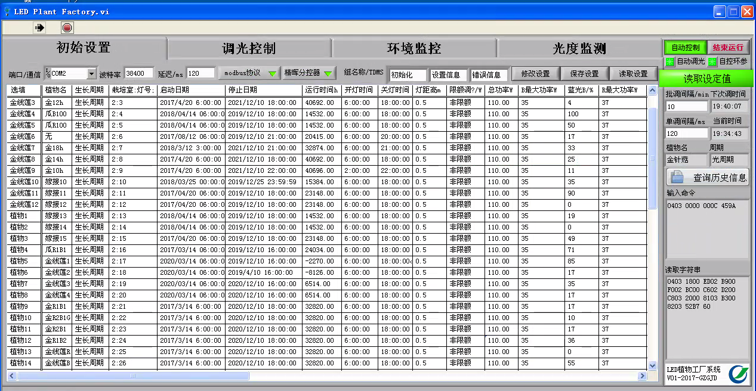Click the table's vertical scrollbar down arrow
Screen dimensions: 756x391
(x=652, y=365)
